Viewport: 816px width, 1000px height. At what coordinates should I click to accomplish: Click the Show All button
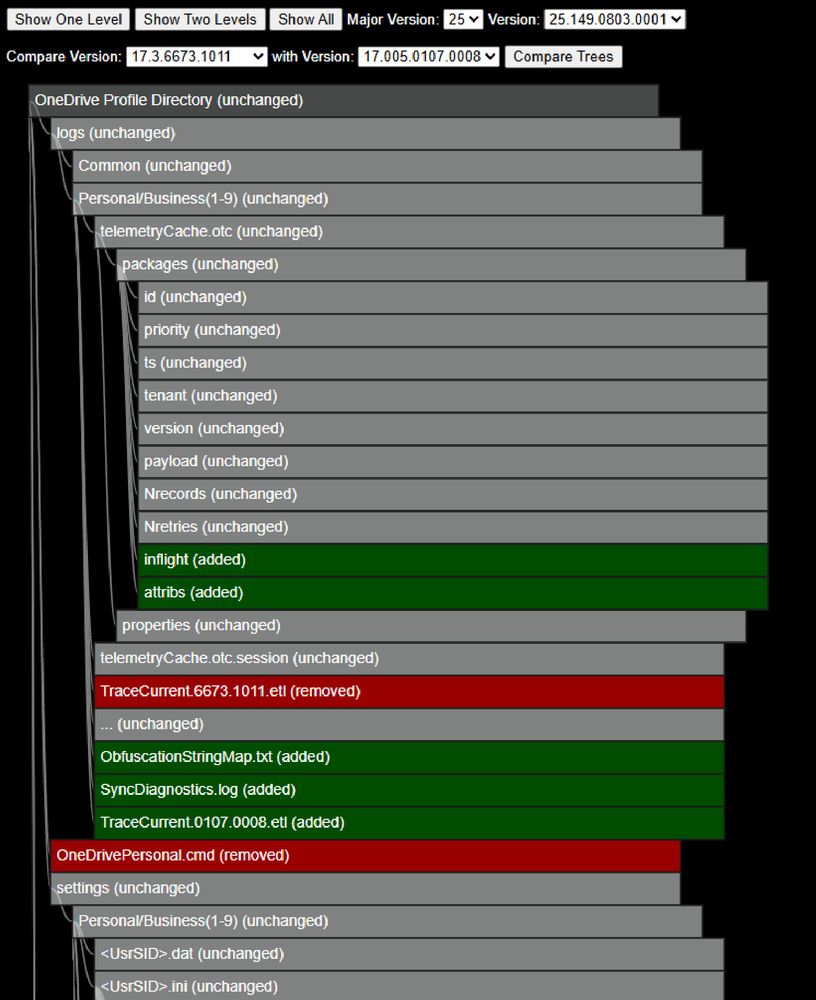(x=306, y=19)
